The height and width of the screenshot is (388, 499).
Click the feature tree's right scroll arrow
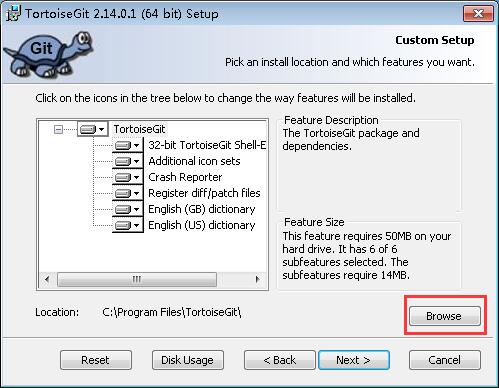pyautogui.click(x=257, y=279)
